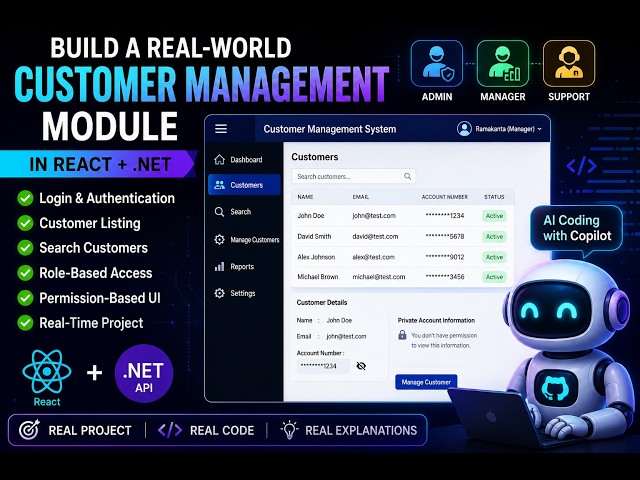Click the code brackets icon right of dashboard
640x480 pixels.
(582, 165)
